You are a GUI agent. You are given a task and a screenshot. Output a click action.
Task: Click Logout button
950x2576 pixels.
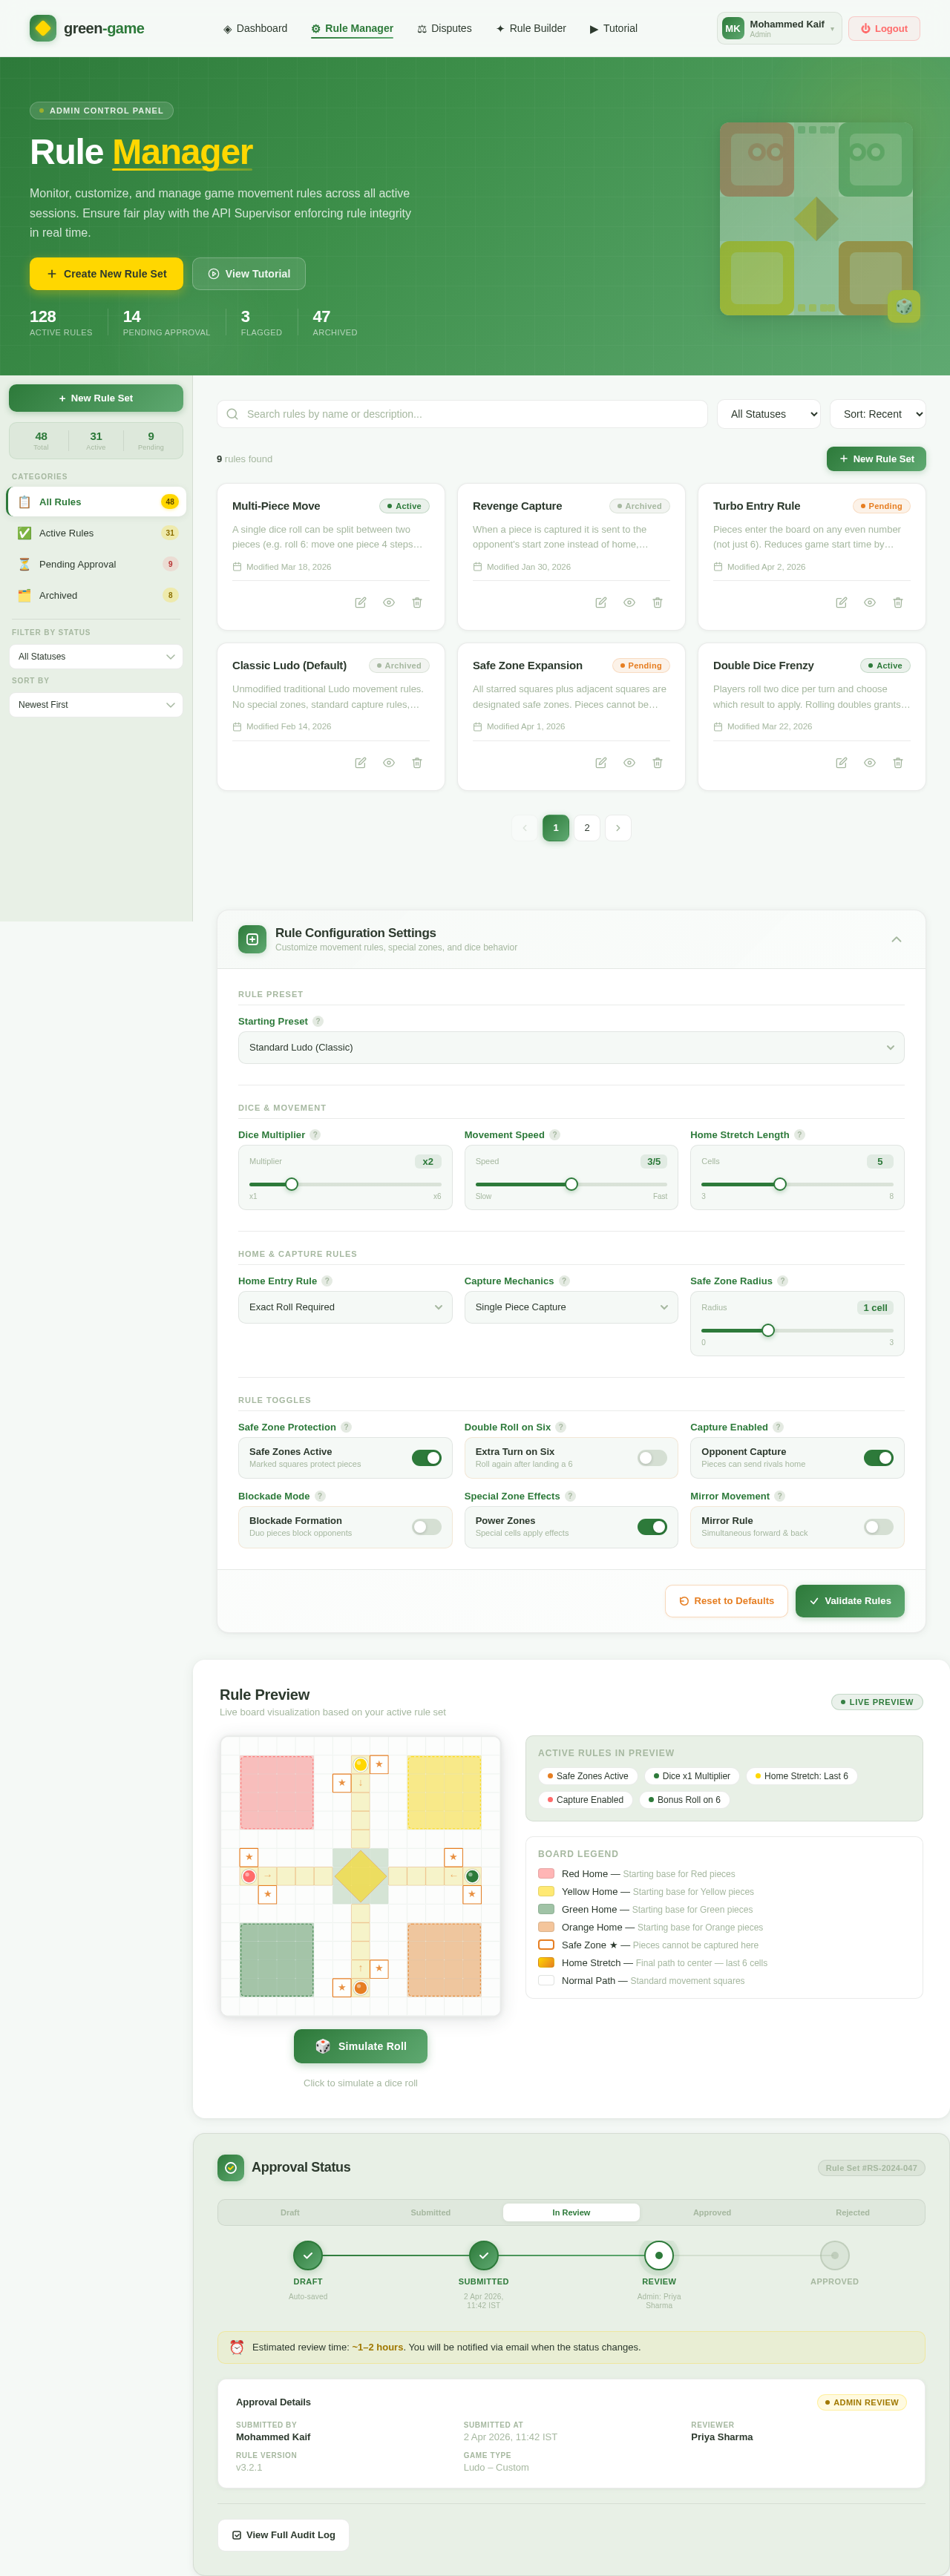[x=884, y=28]
